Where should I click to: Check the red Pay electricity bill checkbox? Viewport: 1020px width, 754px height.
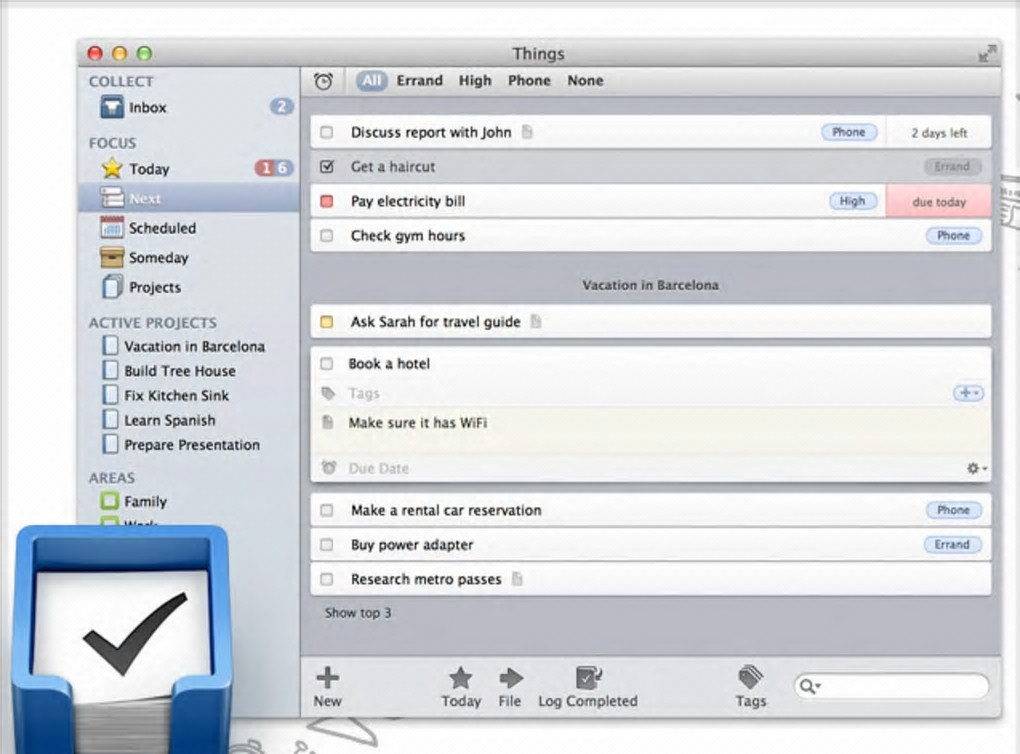tap(327, 202)
